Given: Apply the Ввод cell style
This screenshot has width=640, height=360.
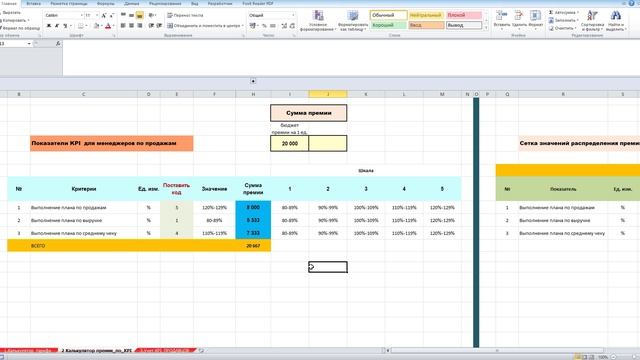Looking at the screenshot, I should pos(426,25).
